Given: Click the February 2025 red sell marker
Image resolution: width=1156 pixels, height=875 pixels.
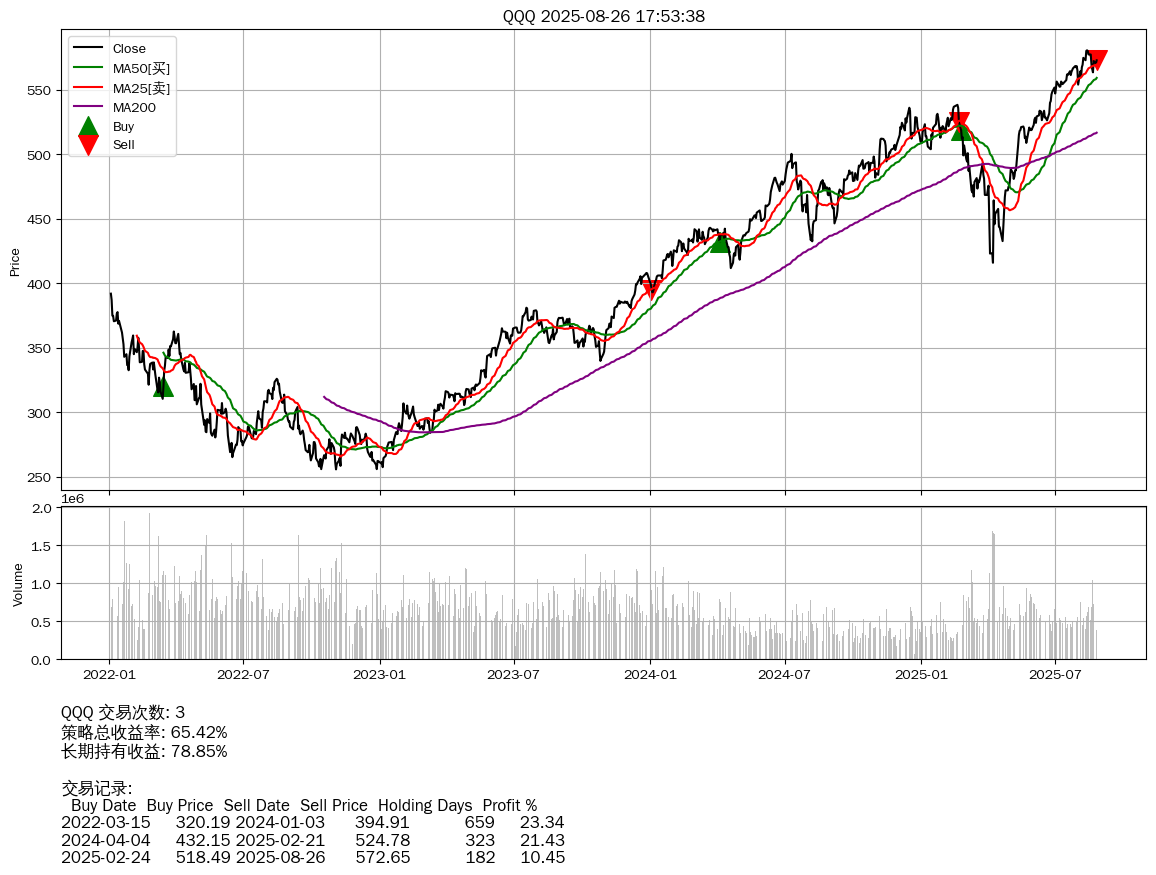Looking at the screenshot, I should [x=960, y=122].
